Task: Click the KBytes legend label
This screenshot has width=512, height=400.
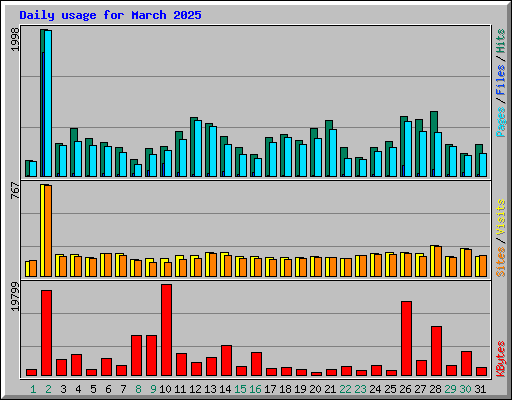Action: 501,359
